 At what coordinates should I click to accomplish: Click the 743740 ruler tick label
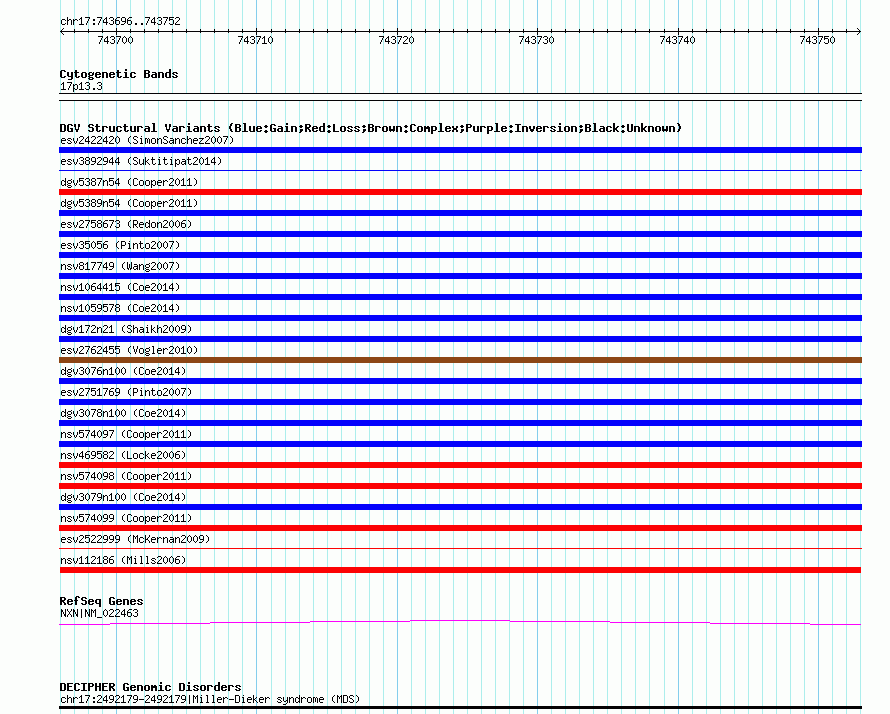point(677,40)
